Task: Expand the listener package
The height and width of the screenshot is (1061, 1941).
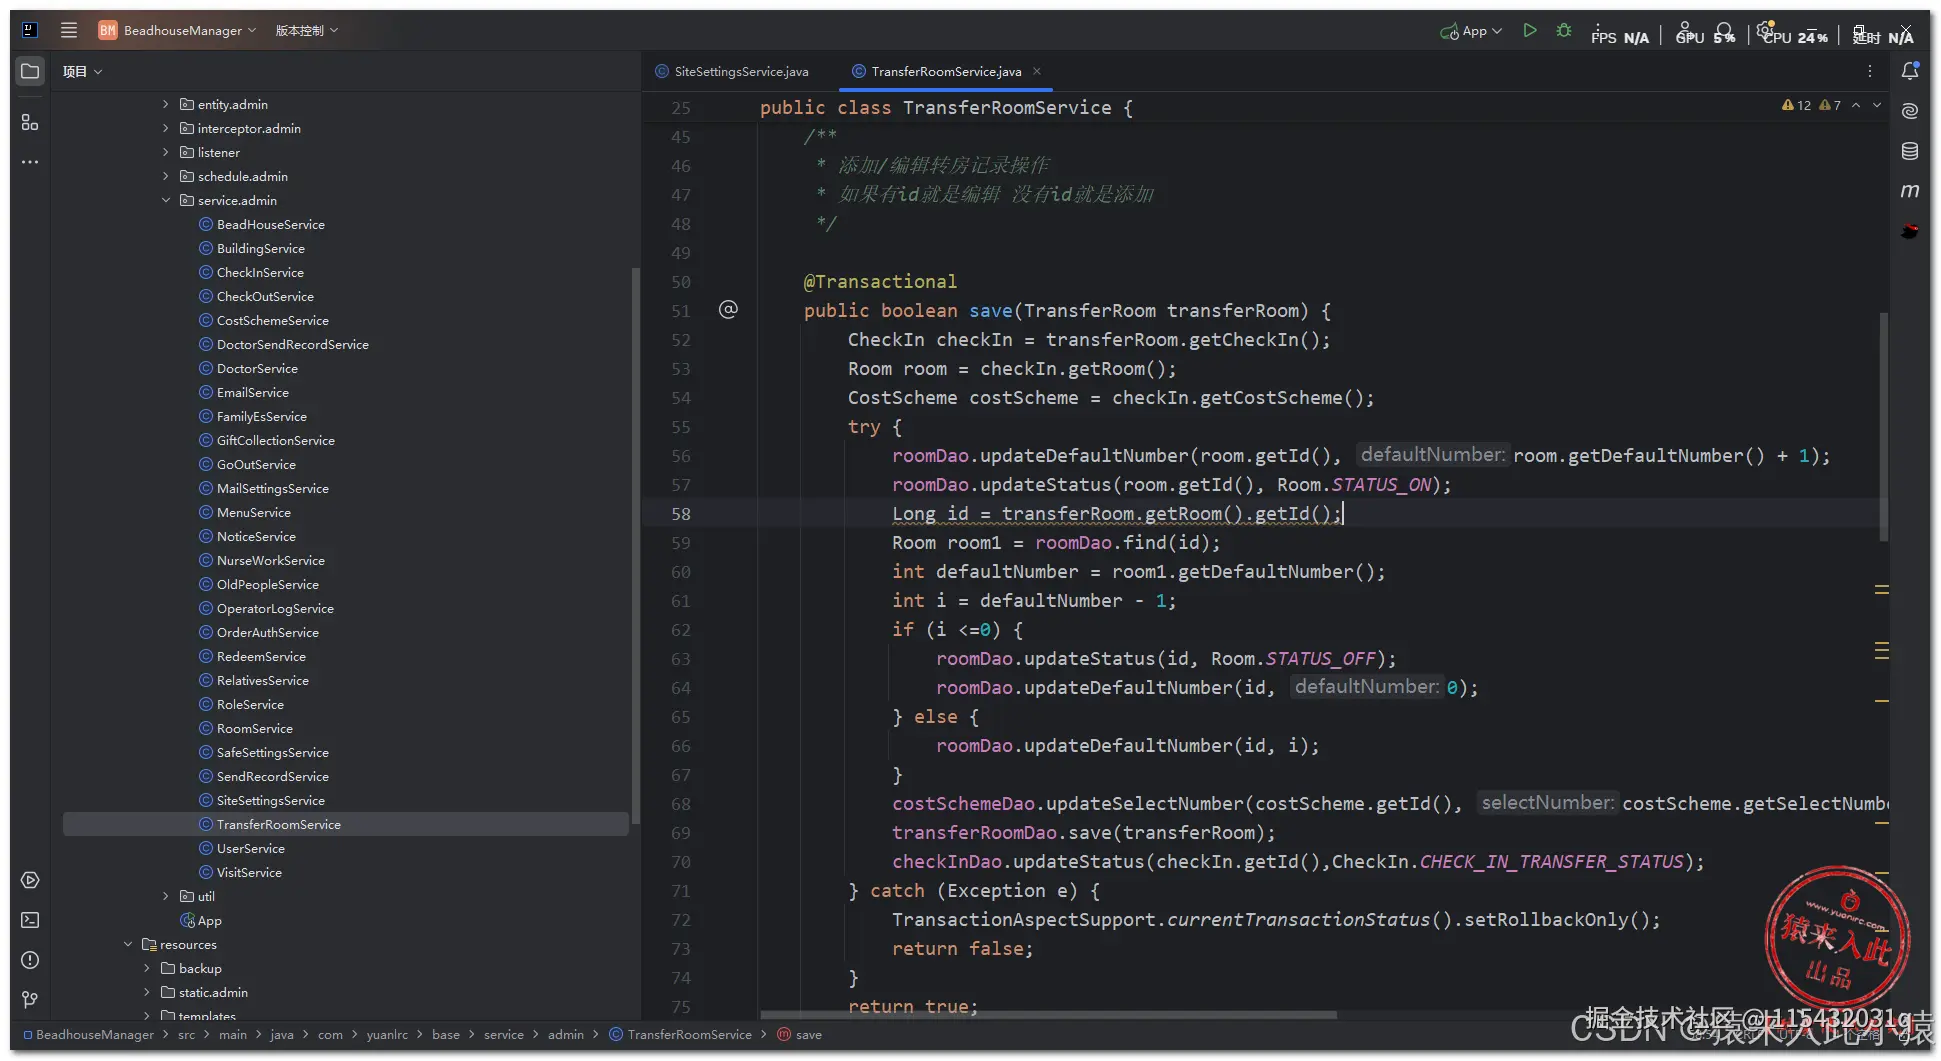Action: pyautogui.click(x=166, y=152)
